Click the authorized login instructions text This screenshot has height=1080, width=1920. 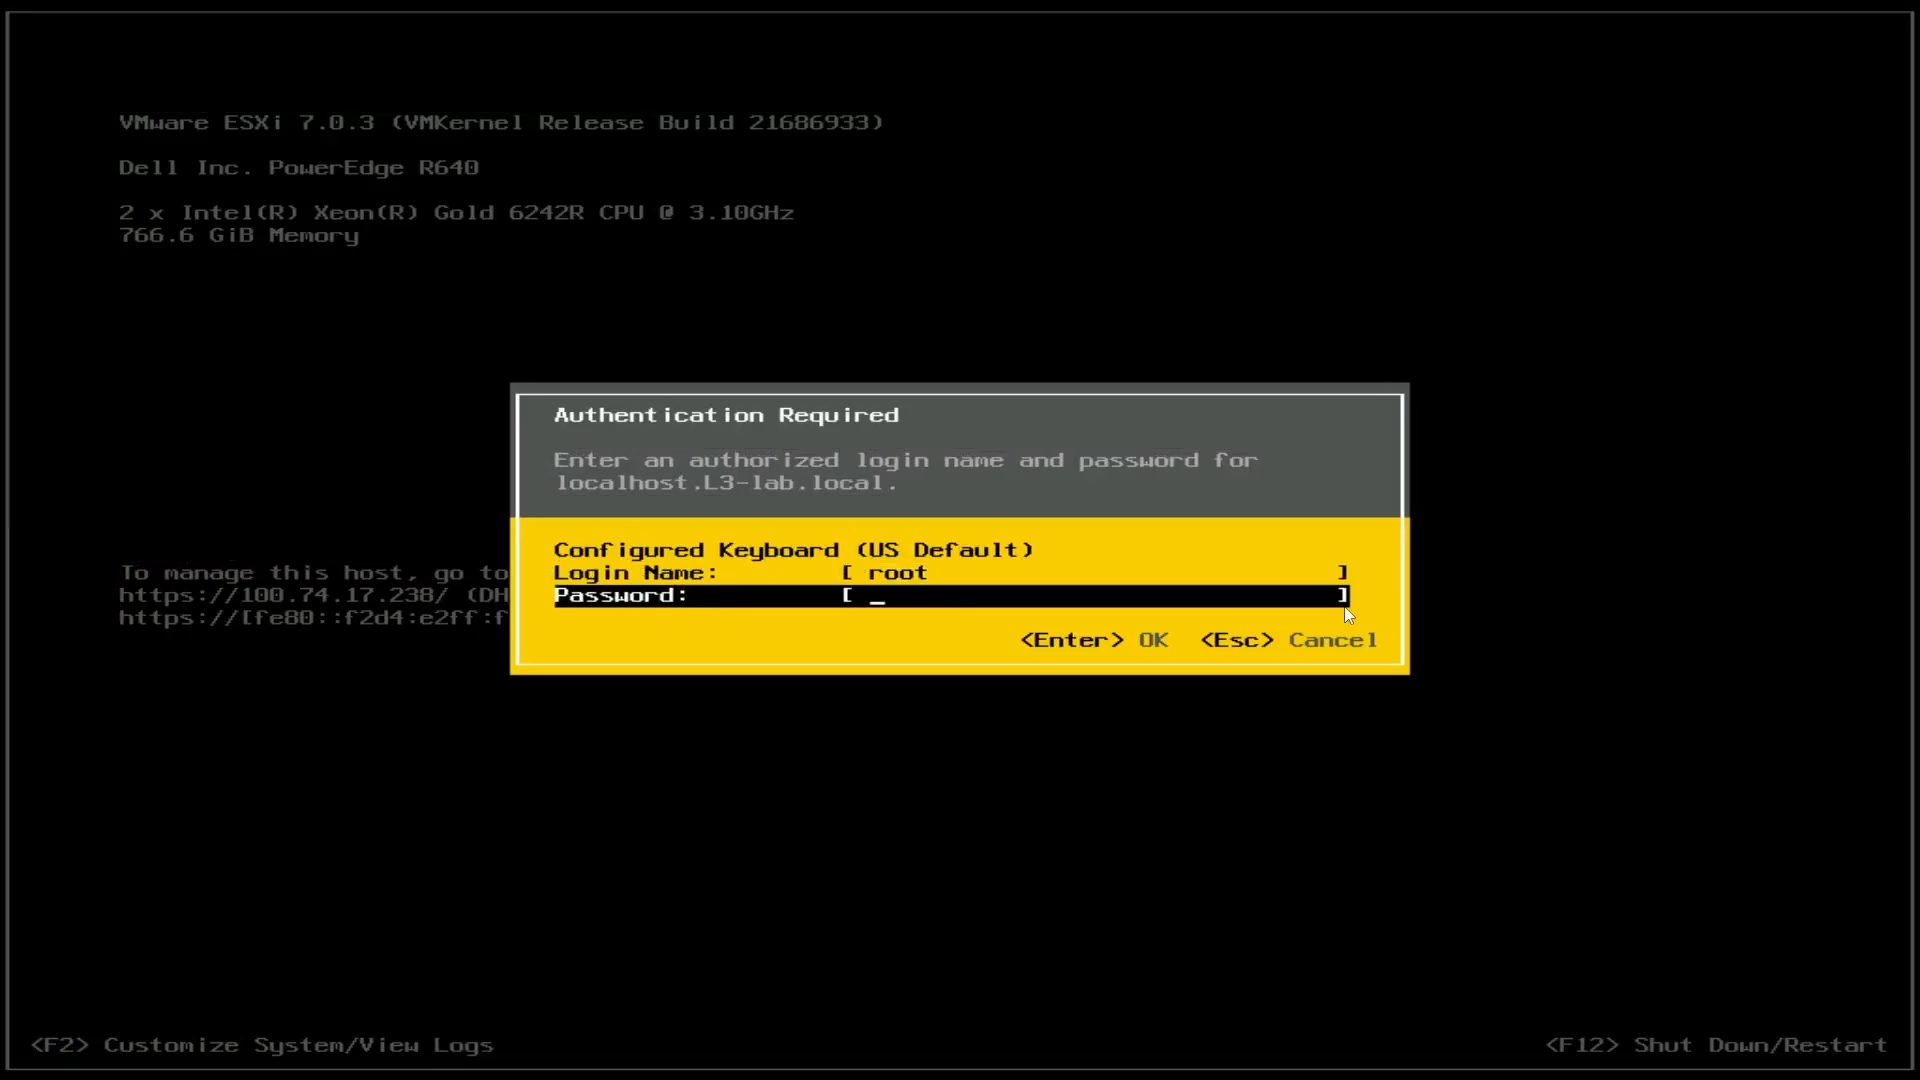tap(906, 470)
